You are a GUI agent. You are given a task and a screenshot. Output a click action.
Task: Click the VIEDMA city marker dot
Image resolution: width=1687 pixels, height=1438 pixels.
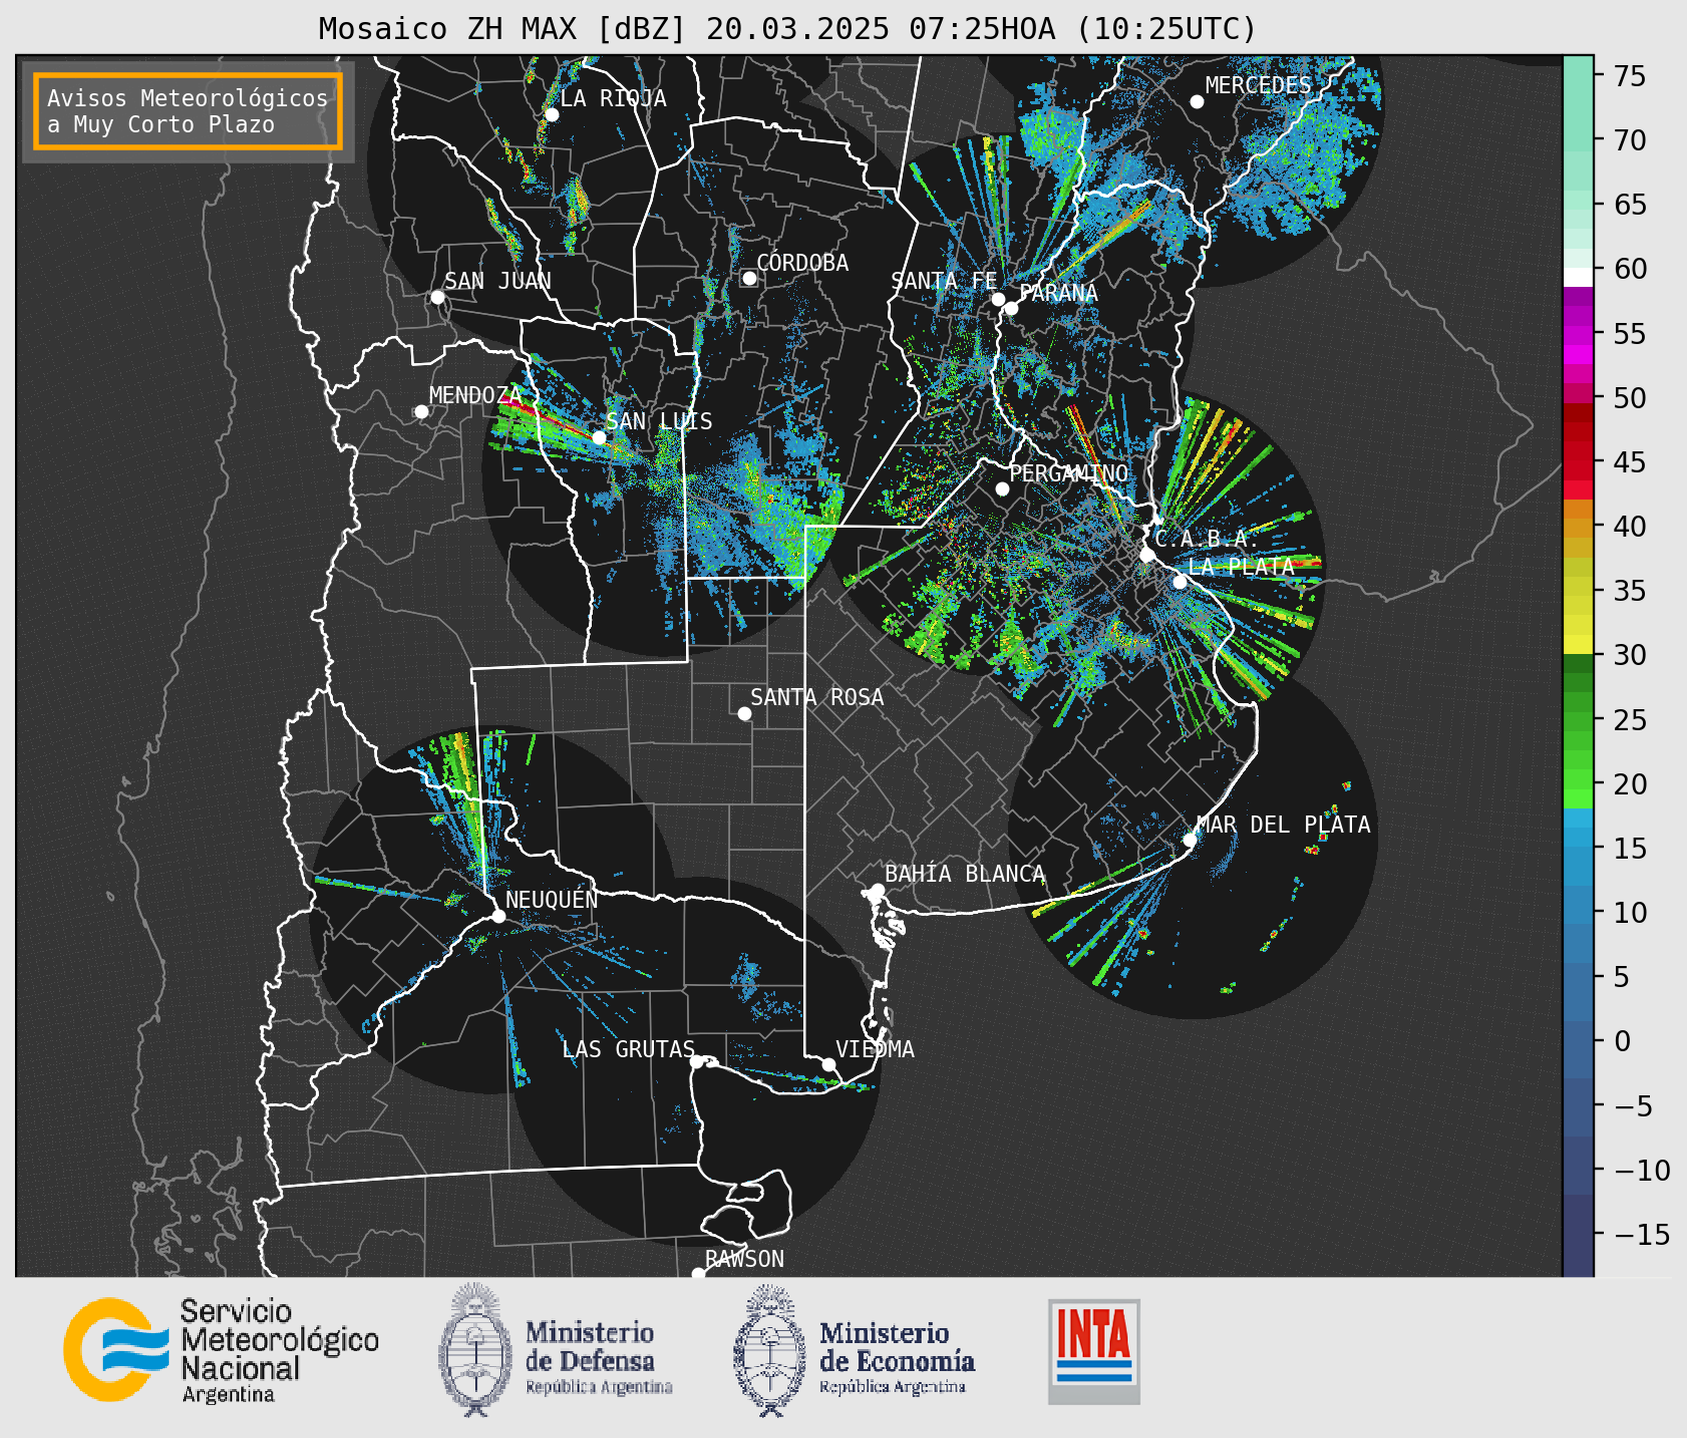tap(829, 1064)
